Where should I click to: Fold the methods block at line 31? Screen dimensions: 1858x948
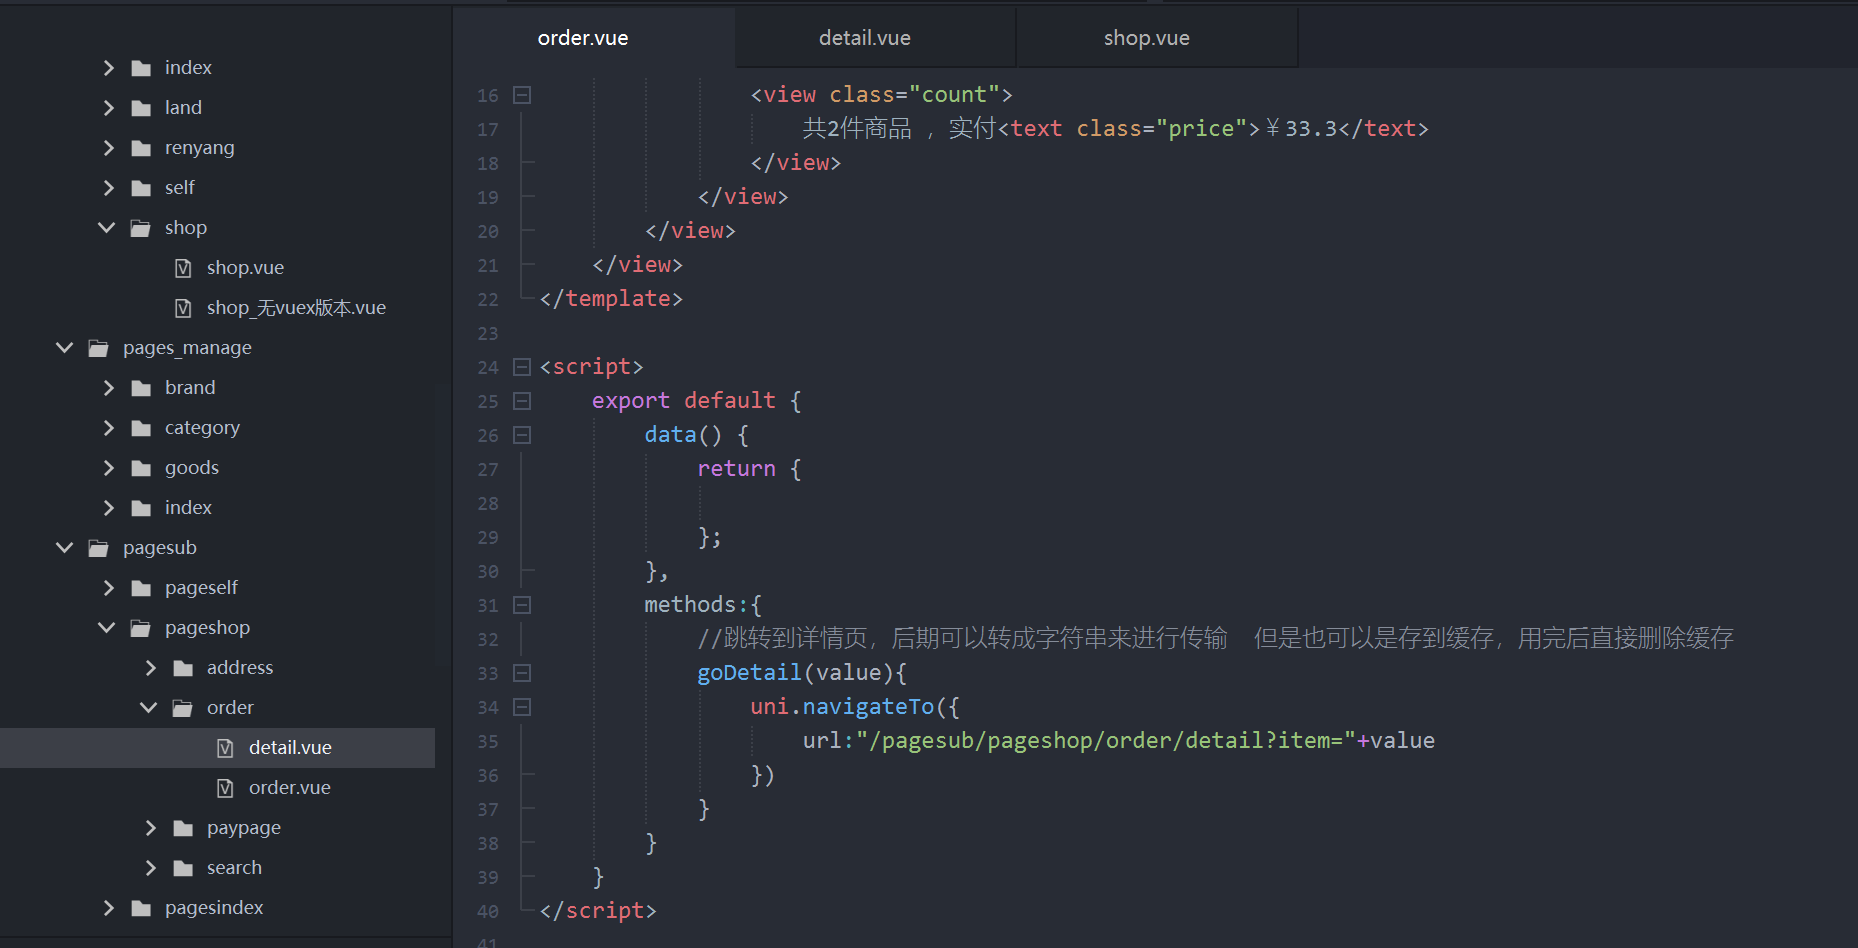(522, 605)
